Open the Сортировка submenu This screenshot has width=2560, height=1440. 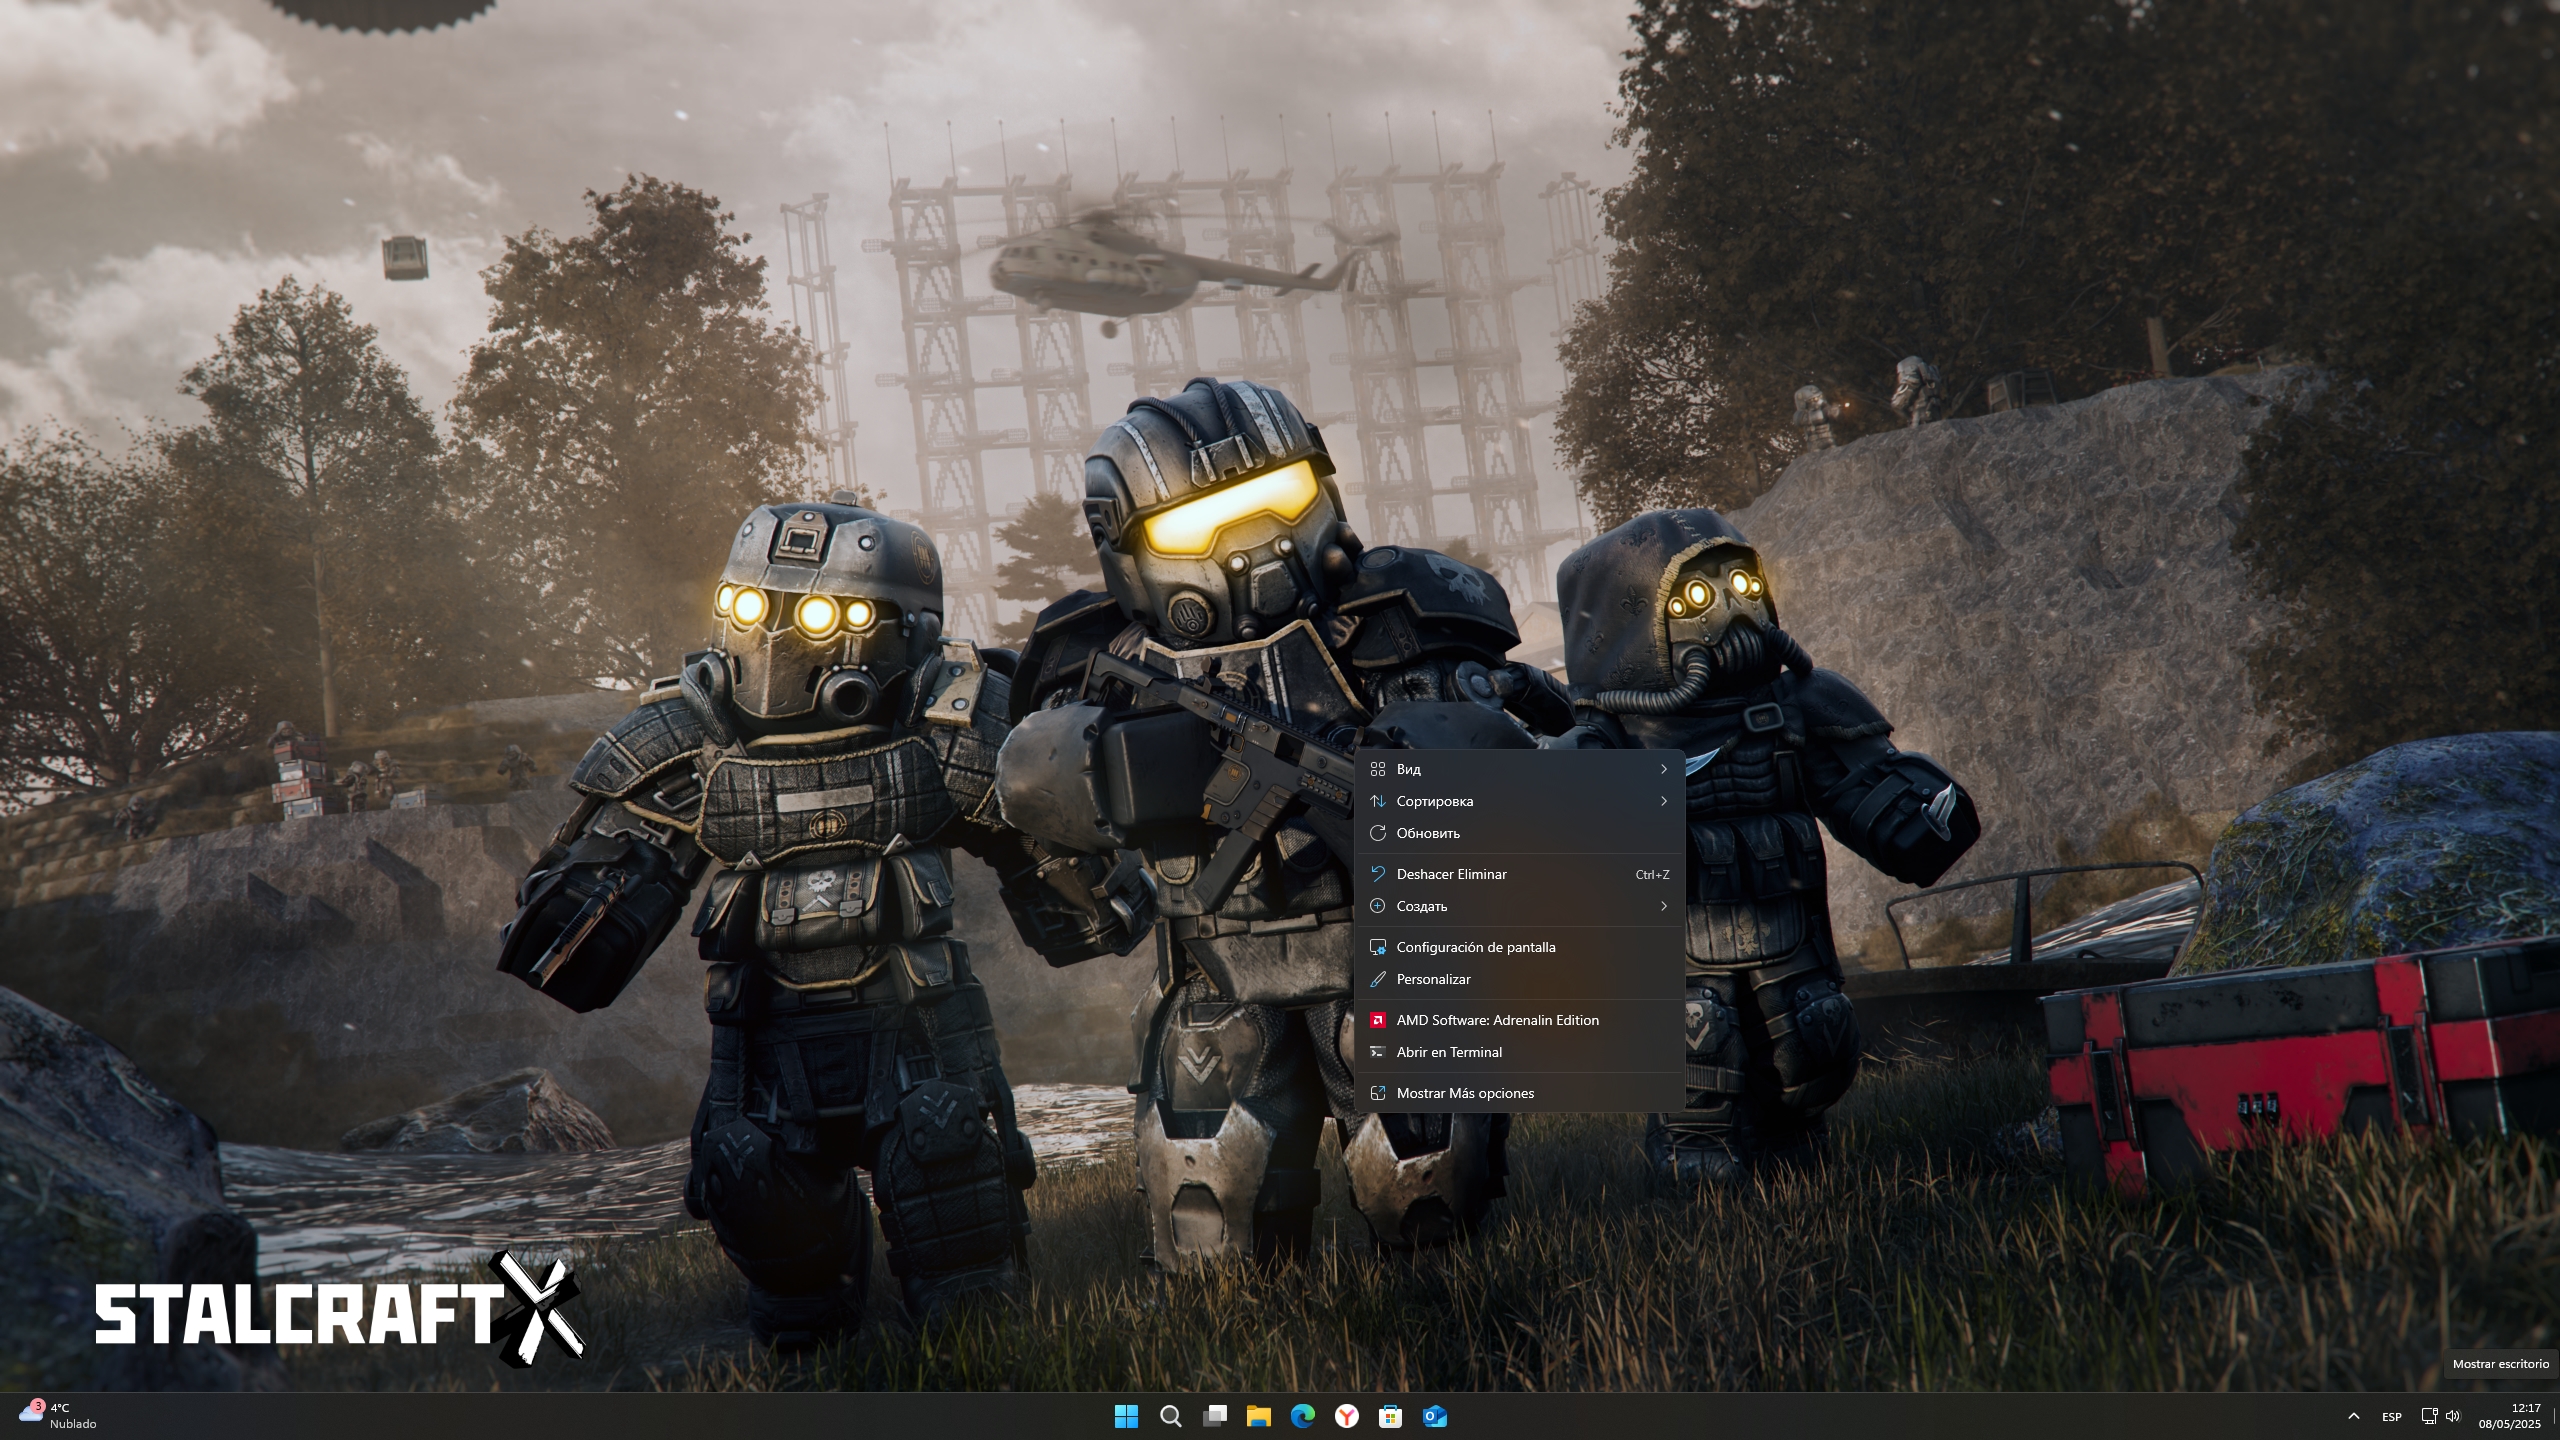1519,801
